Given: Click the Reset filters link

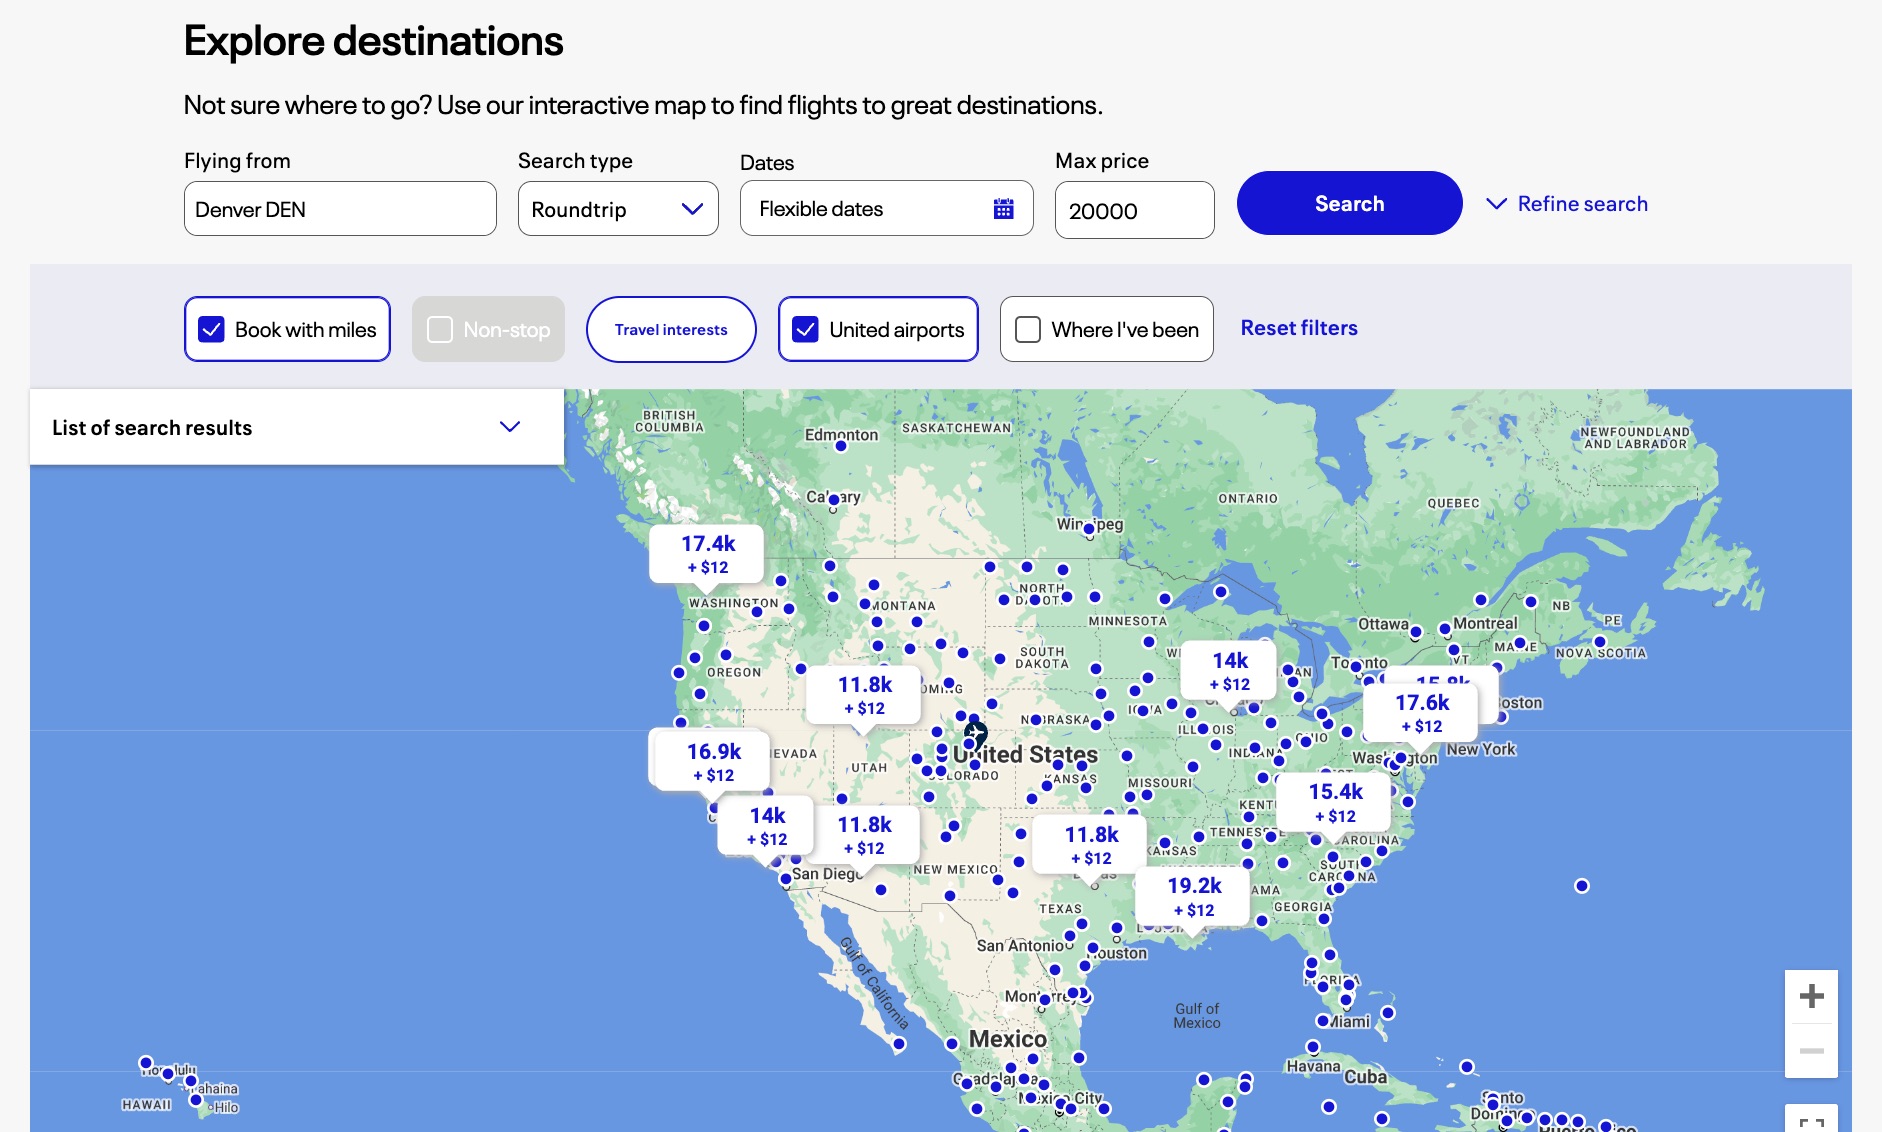Looking at the screenshot, I should coord(1299,327).
